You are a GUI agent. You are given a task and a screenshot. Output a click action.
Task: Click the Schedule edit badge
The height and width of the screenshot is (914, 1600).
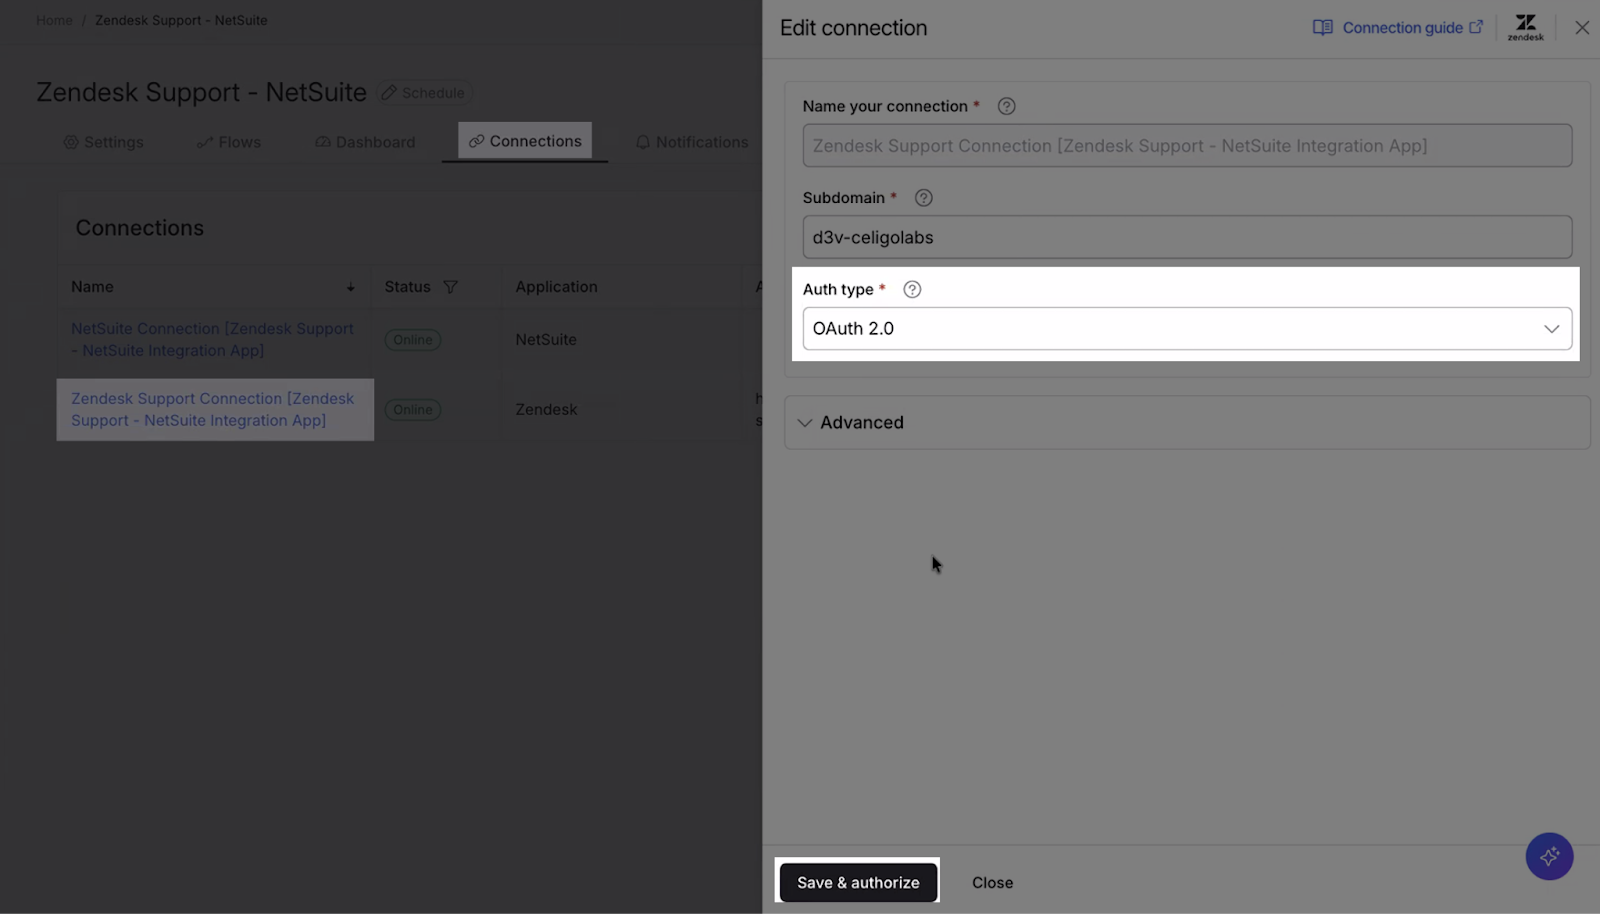(x=424, y=93)
